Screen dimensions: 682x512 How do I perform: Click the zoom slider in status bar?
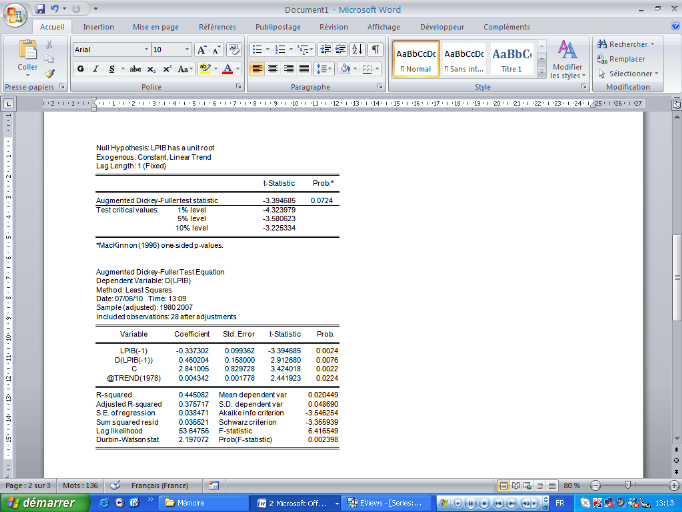point(627,485)
